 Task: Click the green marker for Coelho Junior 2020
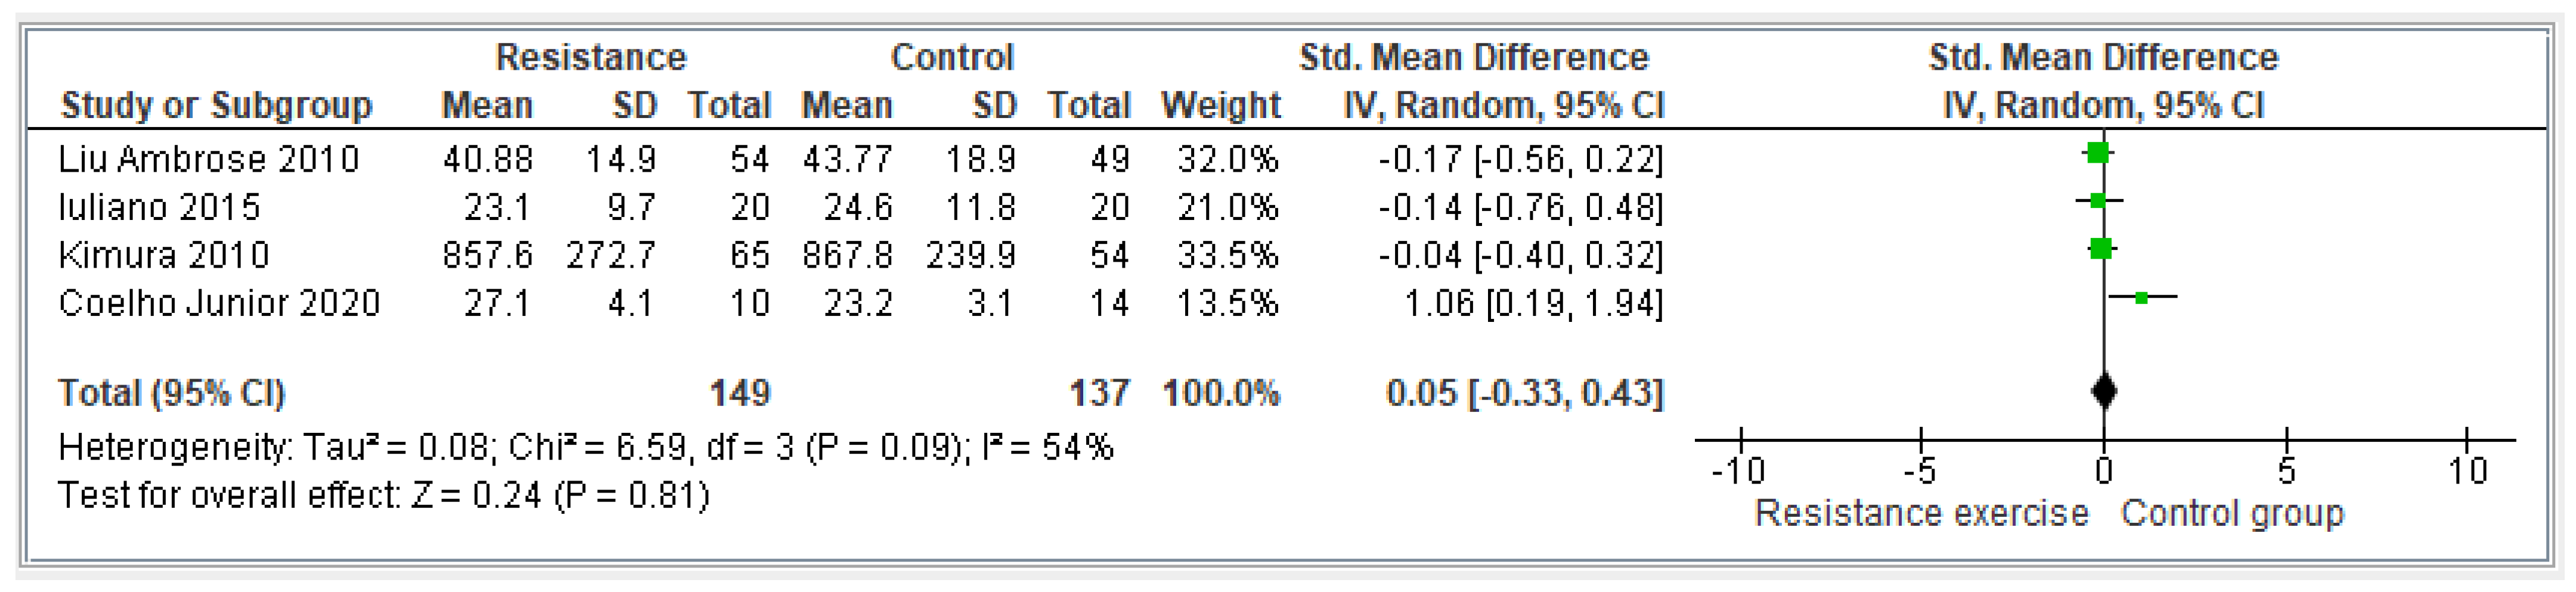[2141, 297]
